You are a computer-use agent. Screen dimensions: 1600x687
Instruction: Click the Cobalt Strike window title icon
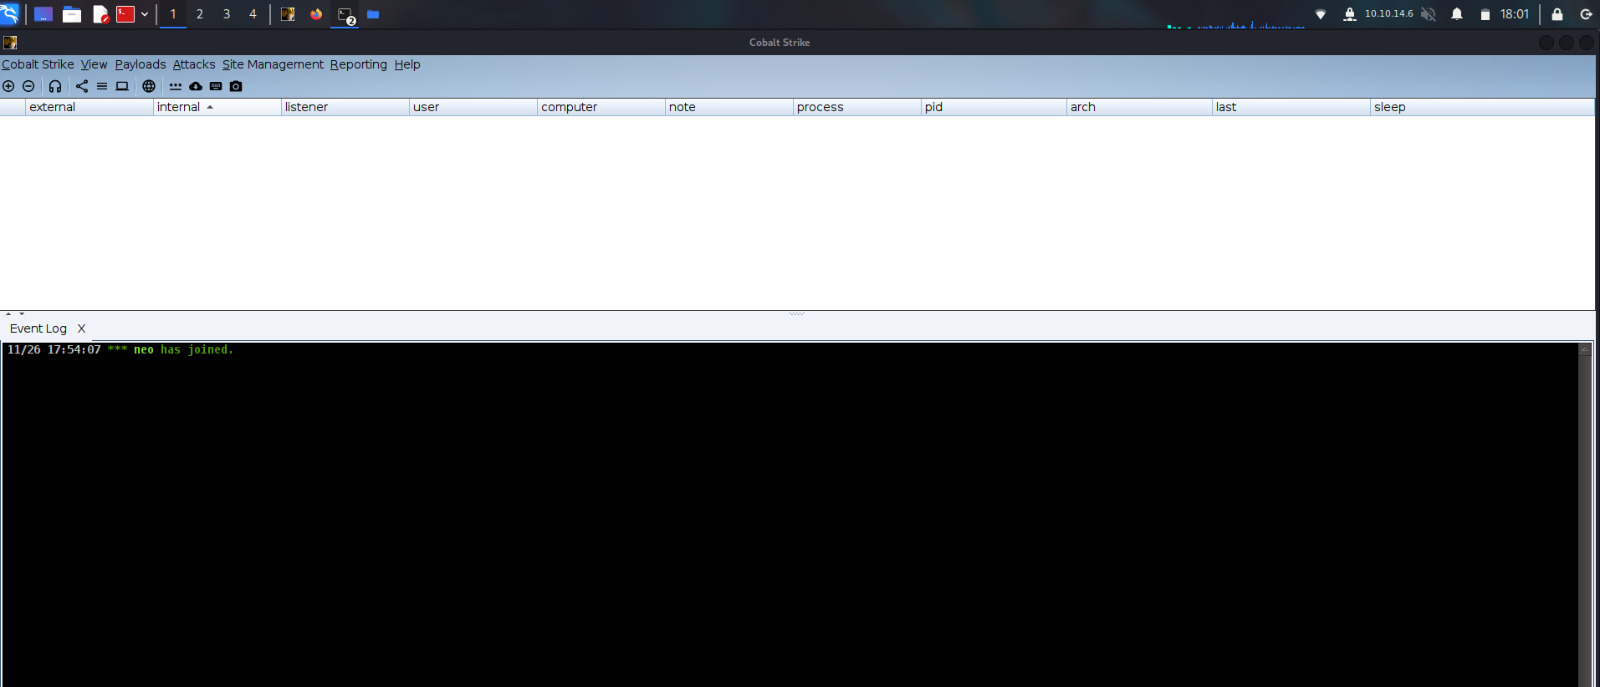pos(10,43)
